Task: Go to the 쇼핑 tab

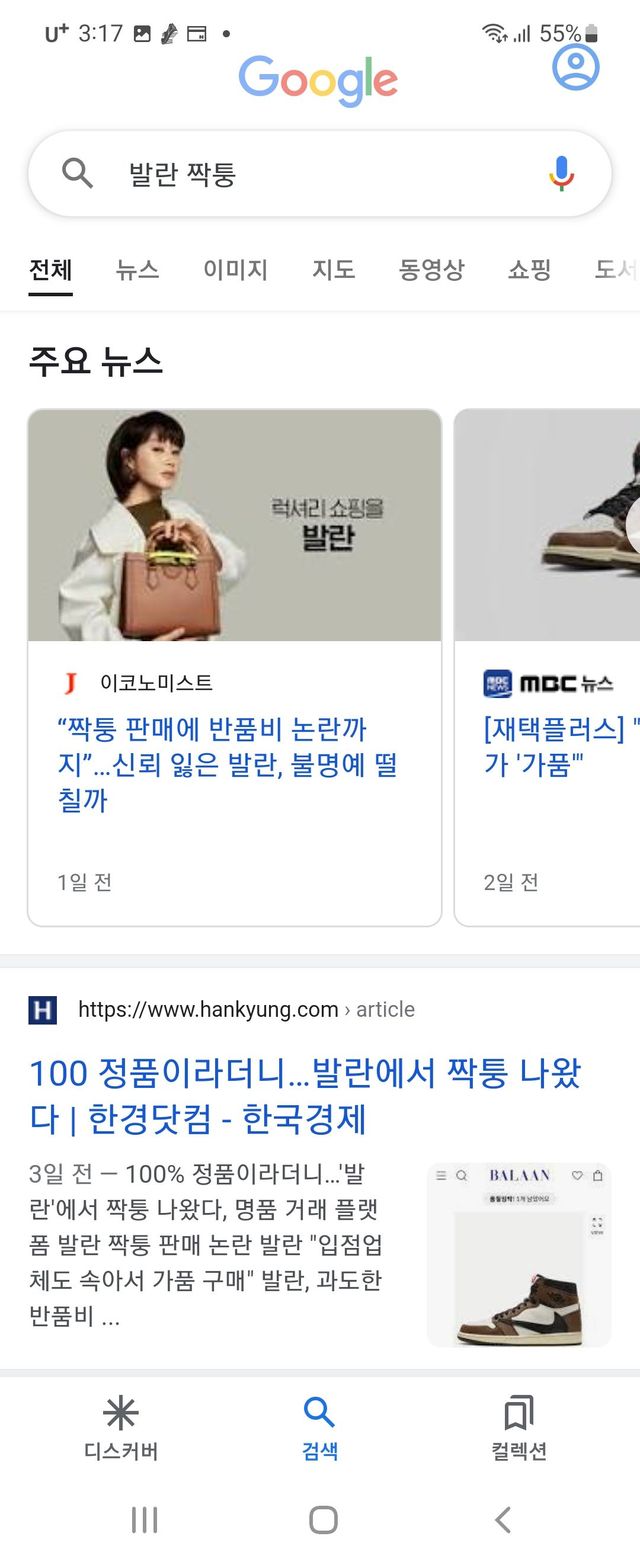Action: (529, 269)
